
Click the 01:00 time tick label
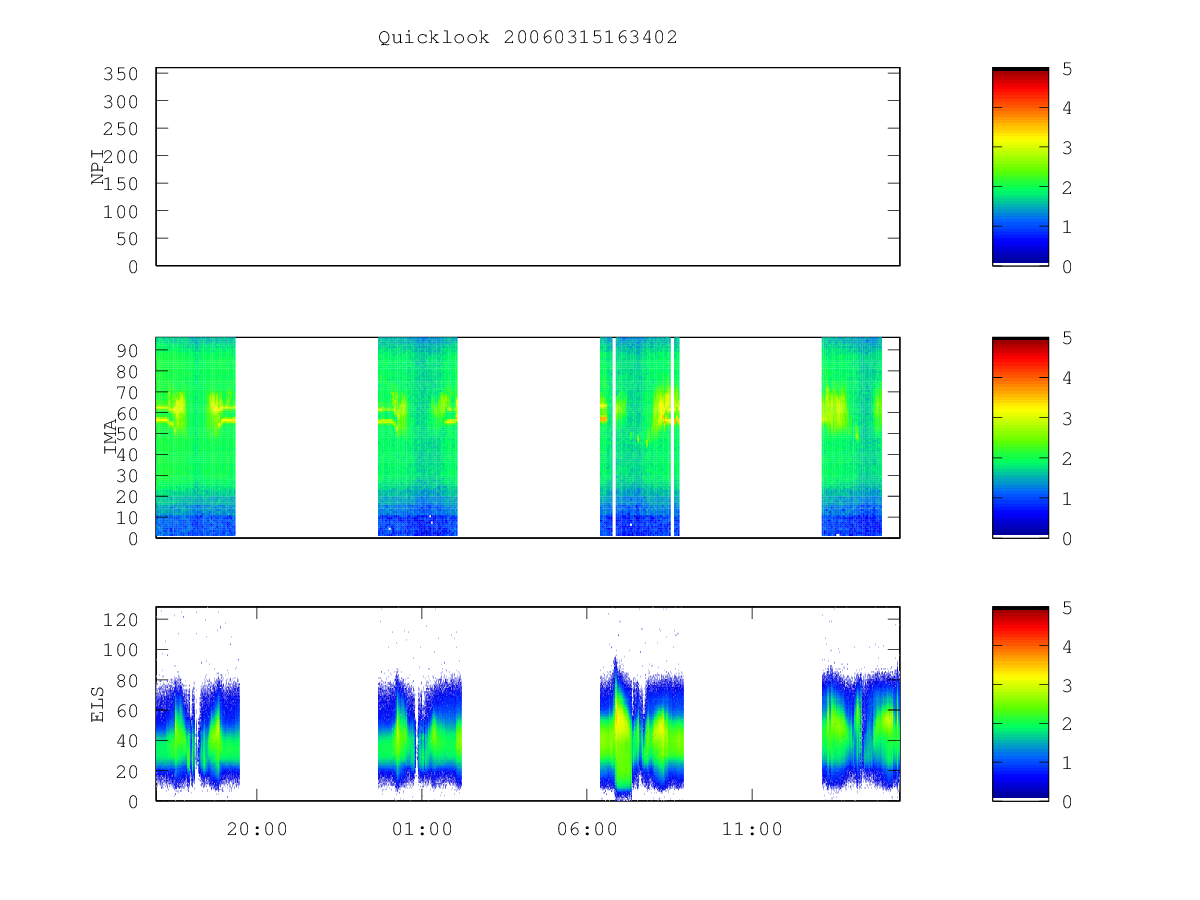coord(422,829)
